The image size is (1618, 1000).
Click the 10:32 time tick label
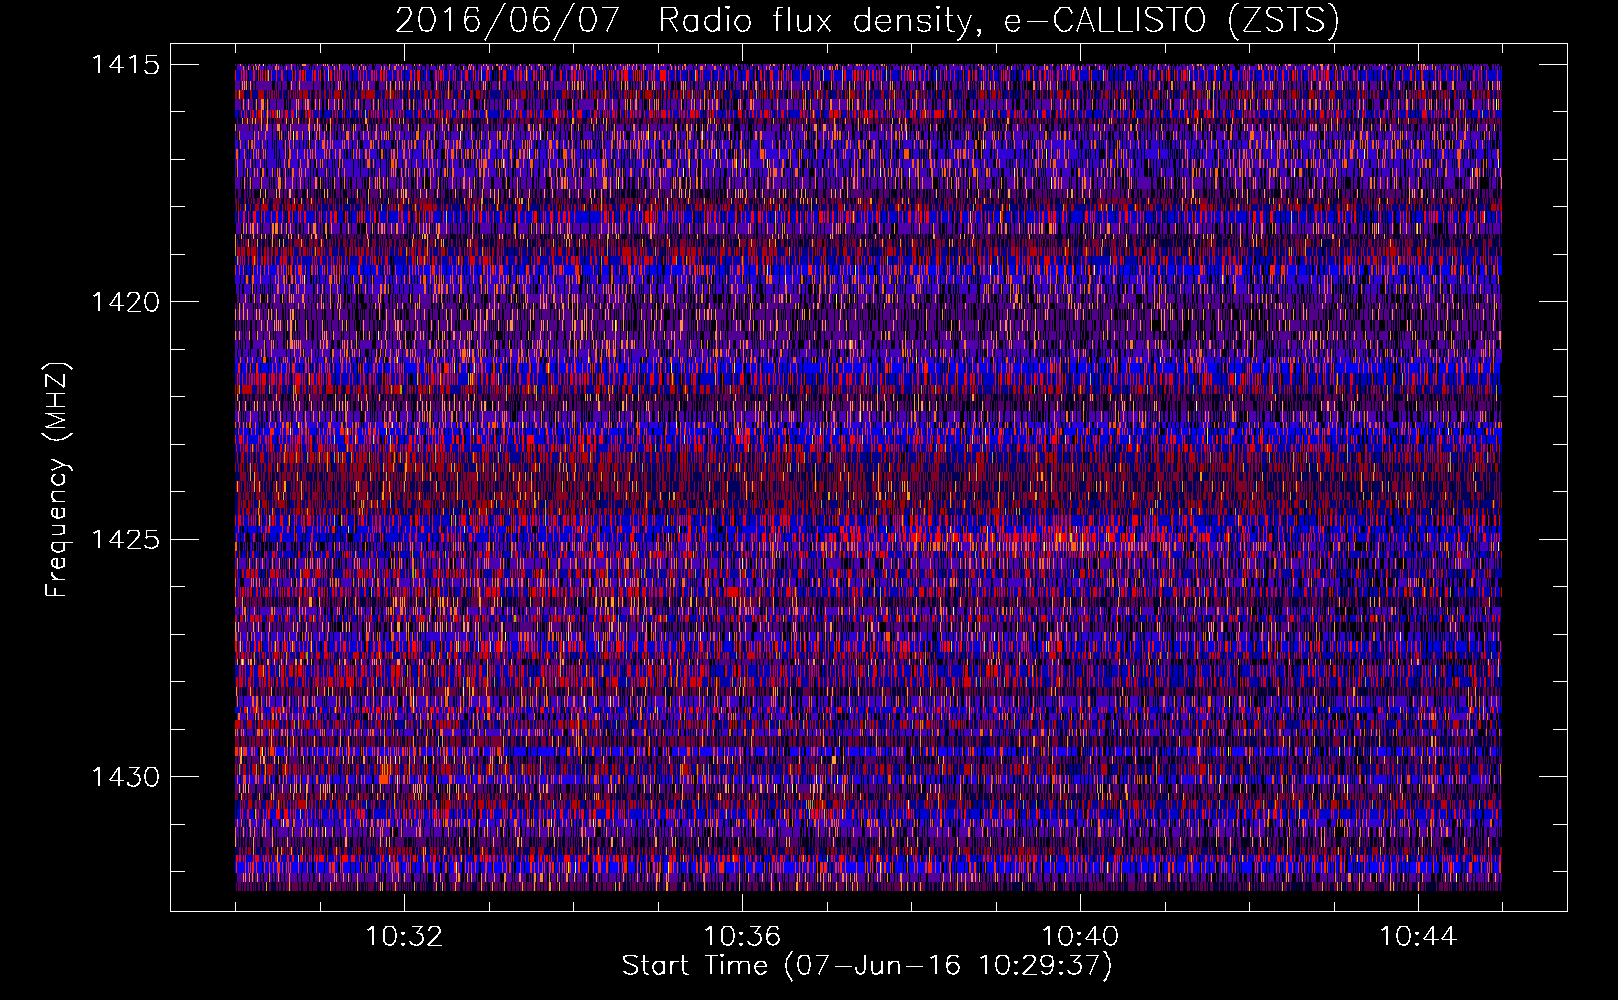click(404, 937)
